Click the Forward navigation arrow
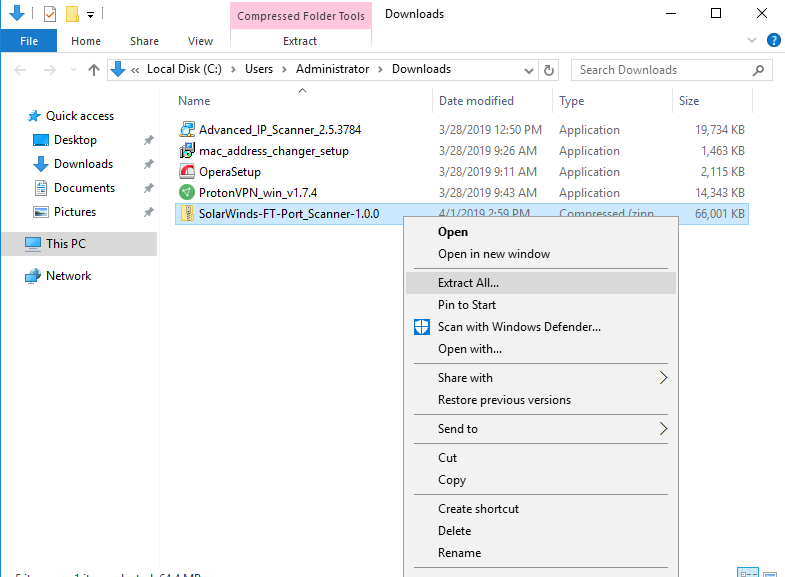785x577 pixels. pos(50,70)
